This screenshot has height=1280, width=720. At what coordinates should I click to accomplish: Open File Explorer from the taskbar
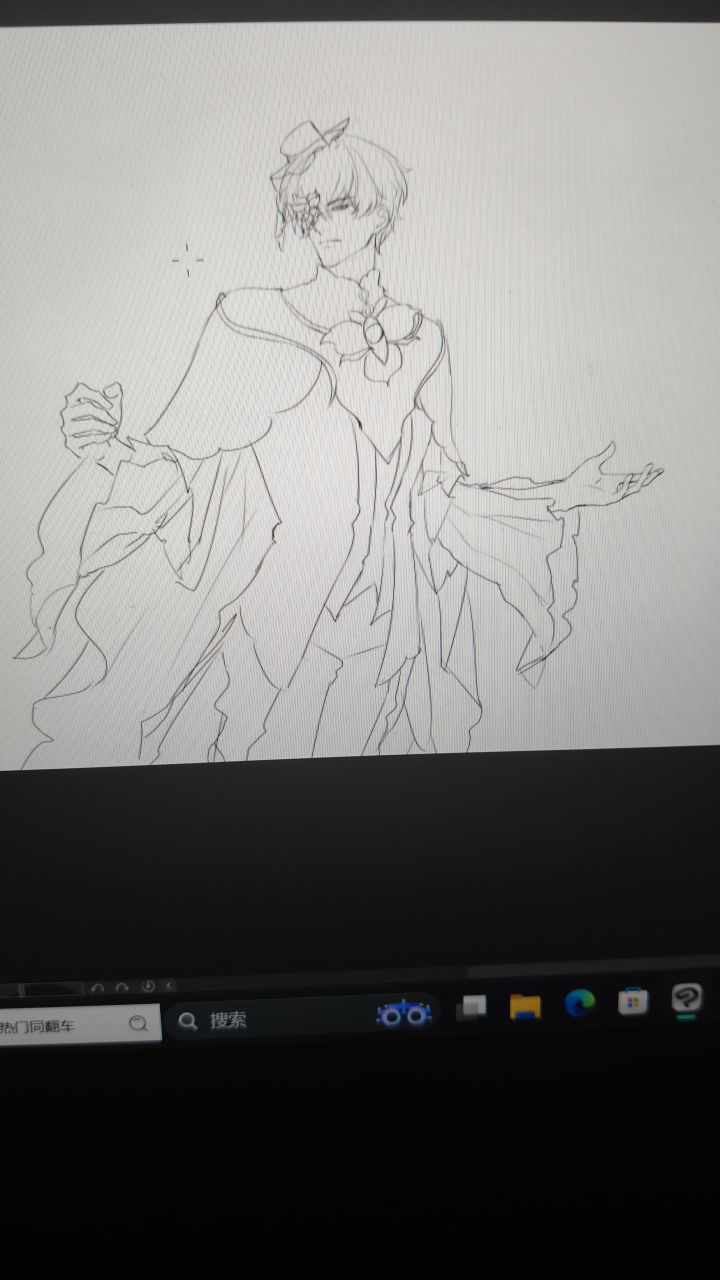click(525, 1006)
